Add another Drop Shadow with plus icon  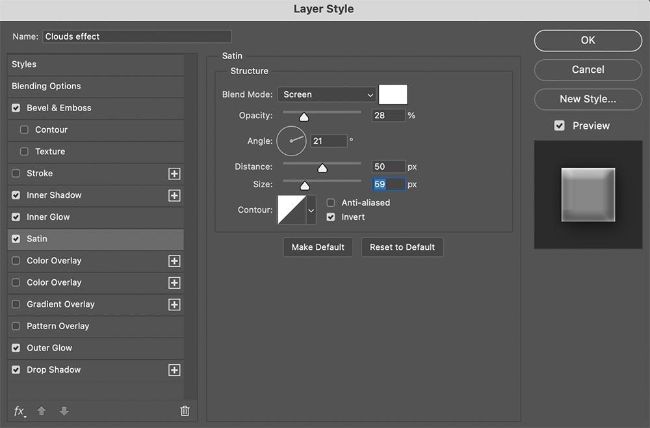coord(174,370)
